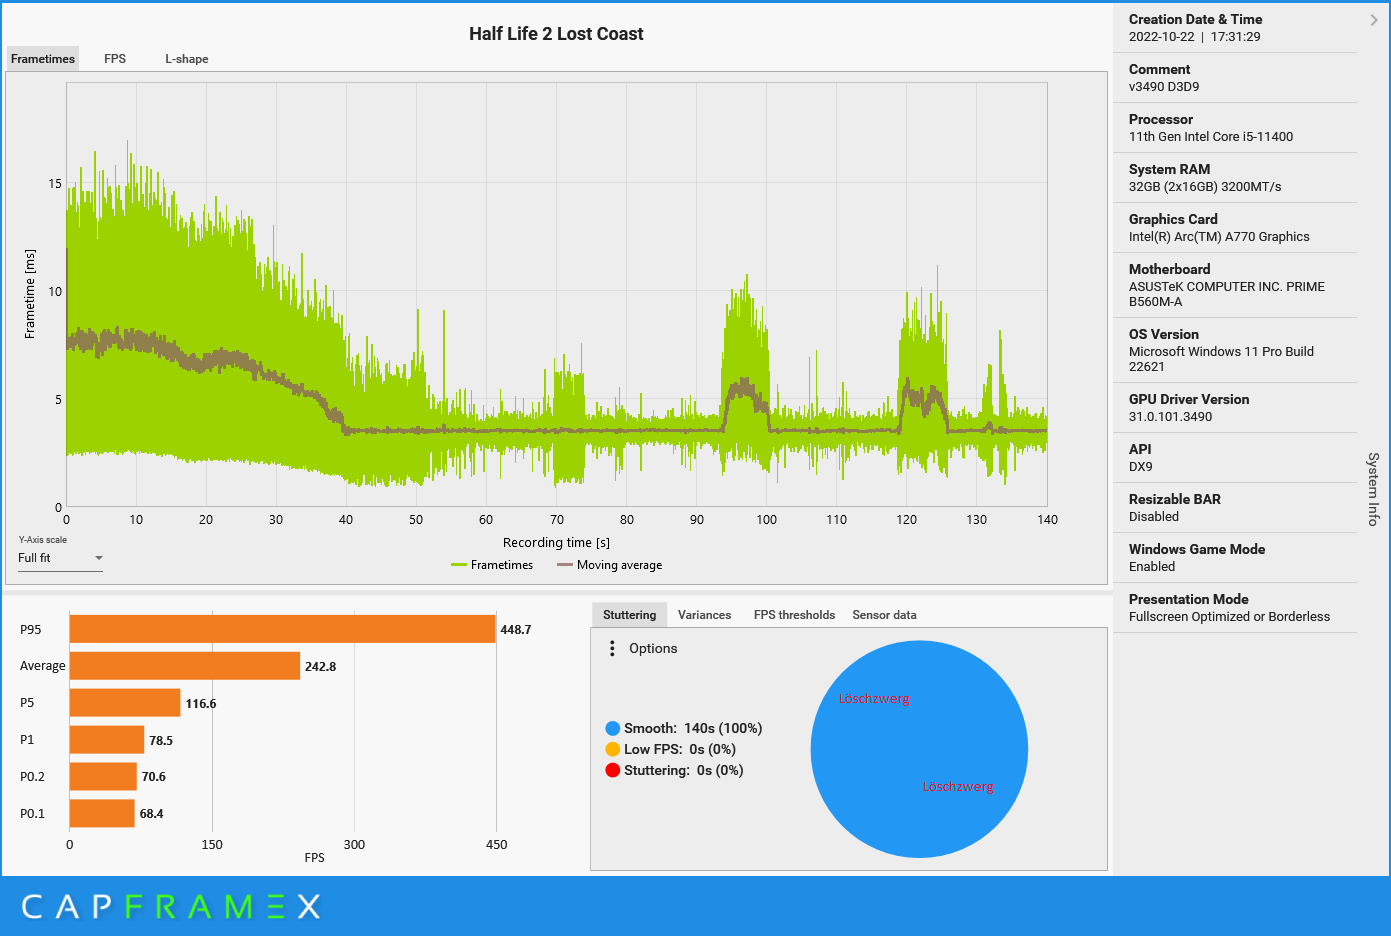Click Windows Game Mode value Enabled

pos(1152,567)
